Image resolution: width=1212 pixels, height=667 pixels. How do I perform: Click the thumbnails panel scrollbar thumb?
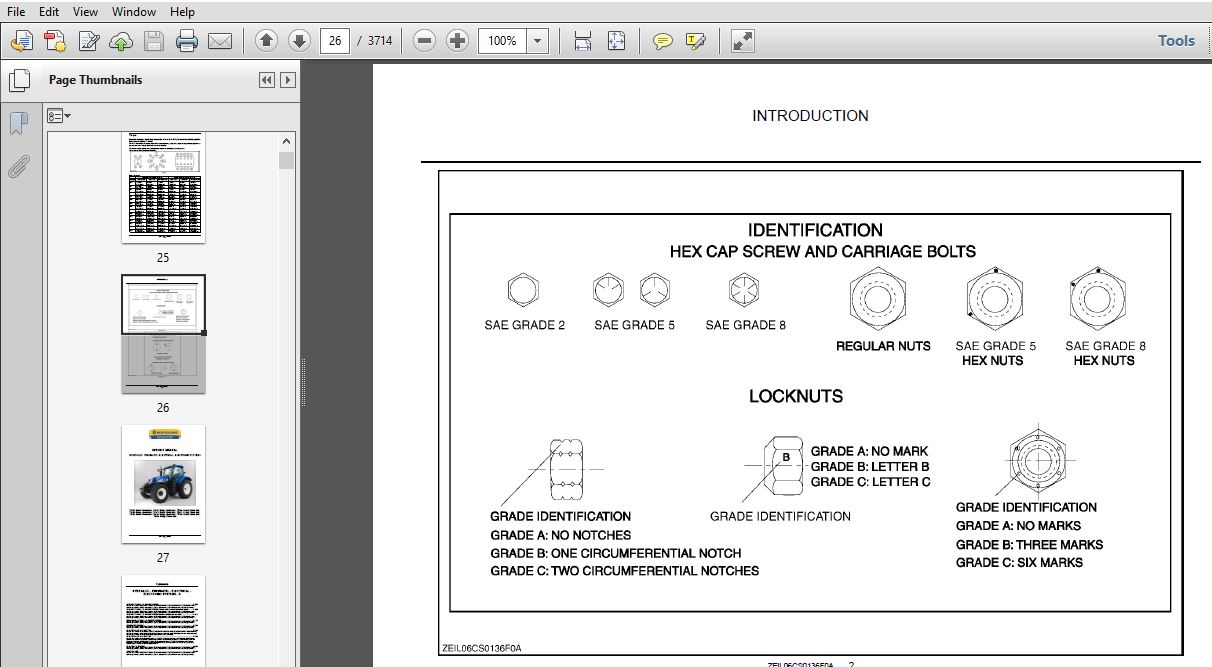pos(287,160)
